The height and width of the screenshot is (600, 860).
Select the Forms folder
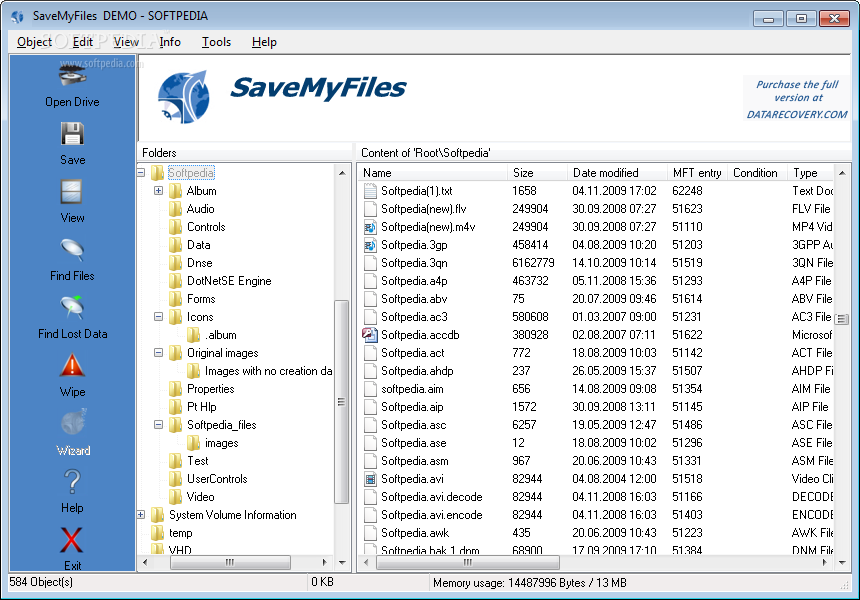(x=201, y=299)
